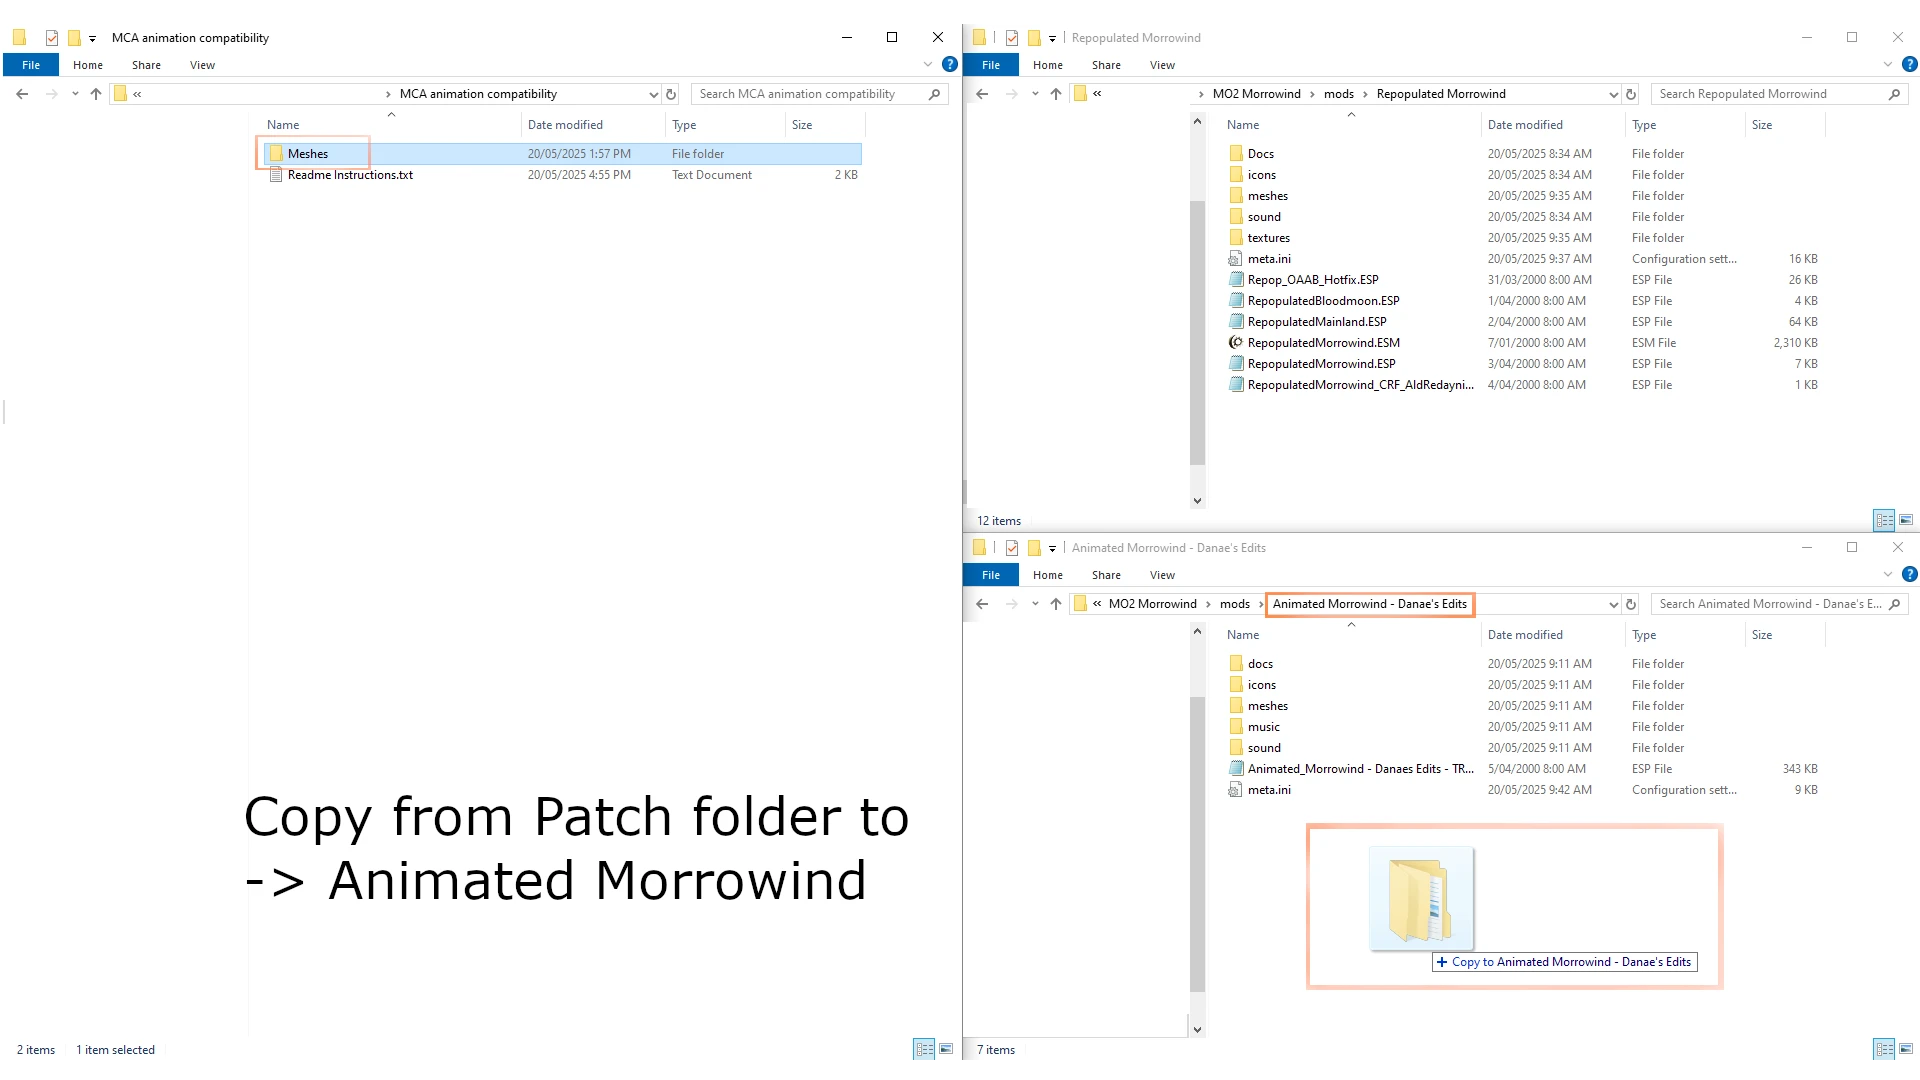The width and height of the screenshot is (1920, 1080).
Task: Switch Animated Morrowind window to large icons view
Action: [1906, 1049]
